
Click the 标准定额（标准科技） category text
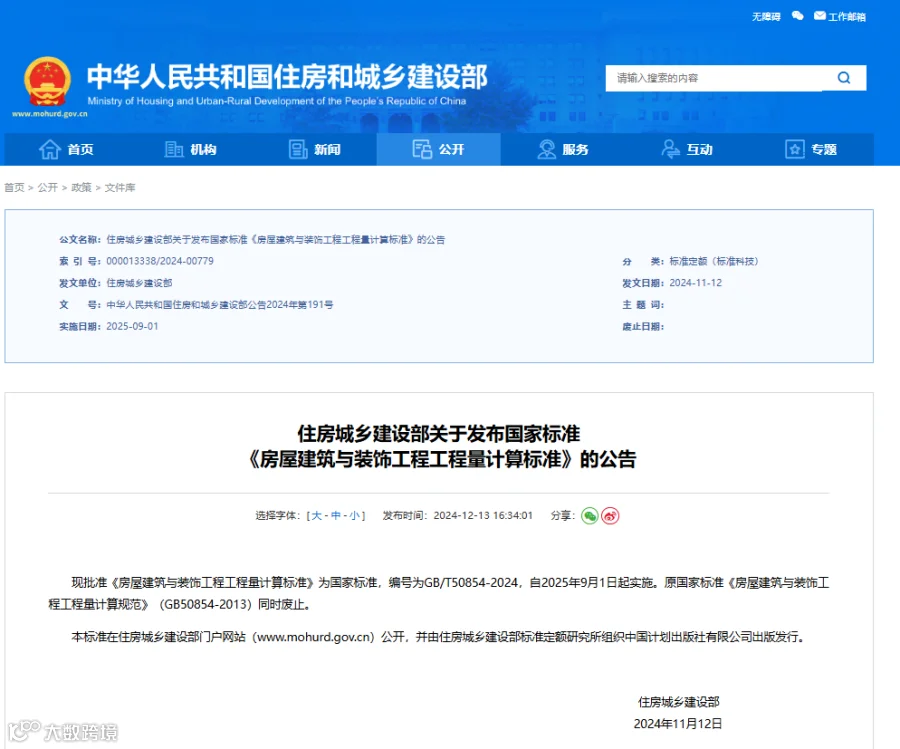[714, 261]
